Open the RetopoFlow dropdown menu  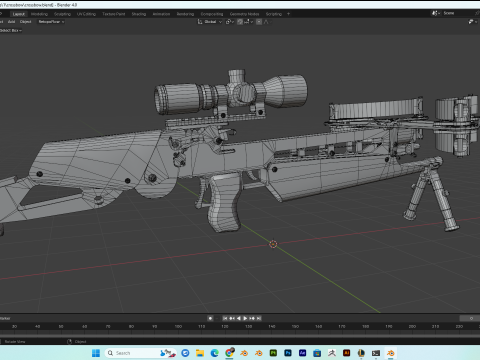click(x=51, y=22)
